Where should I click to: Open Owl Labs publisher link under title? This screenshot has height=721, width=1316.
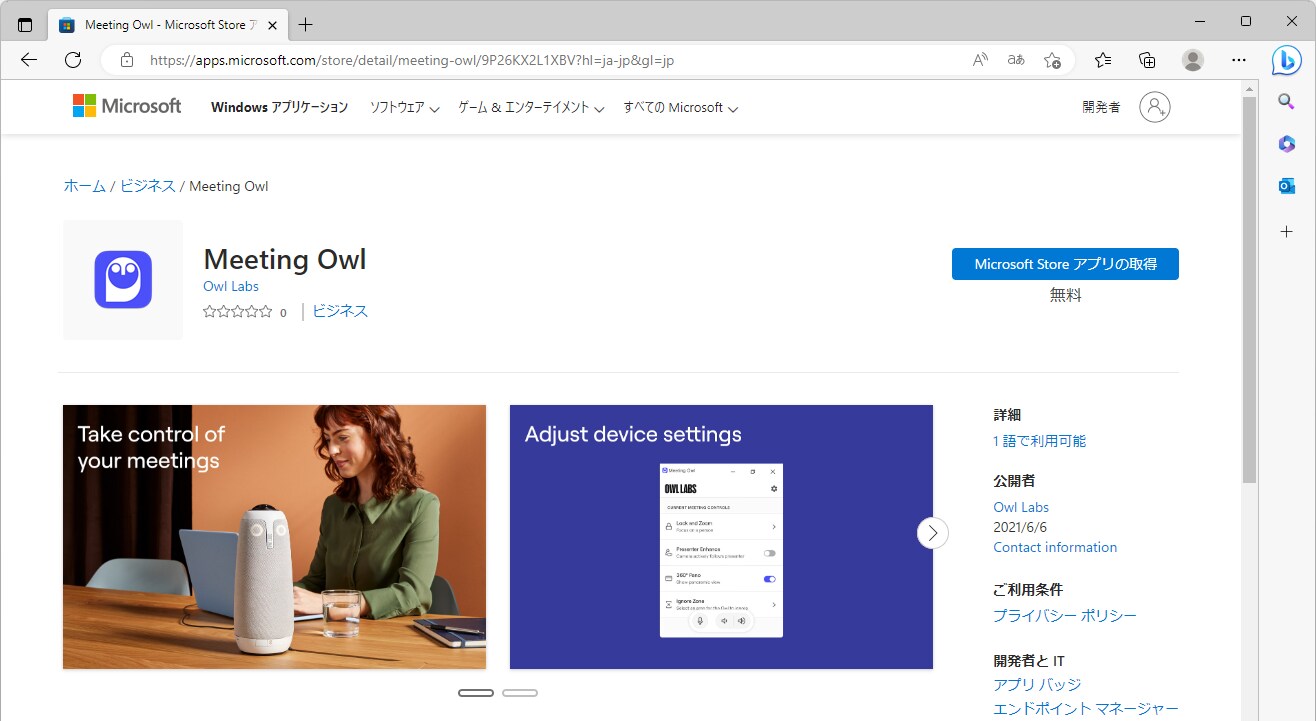pos(231,286)
